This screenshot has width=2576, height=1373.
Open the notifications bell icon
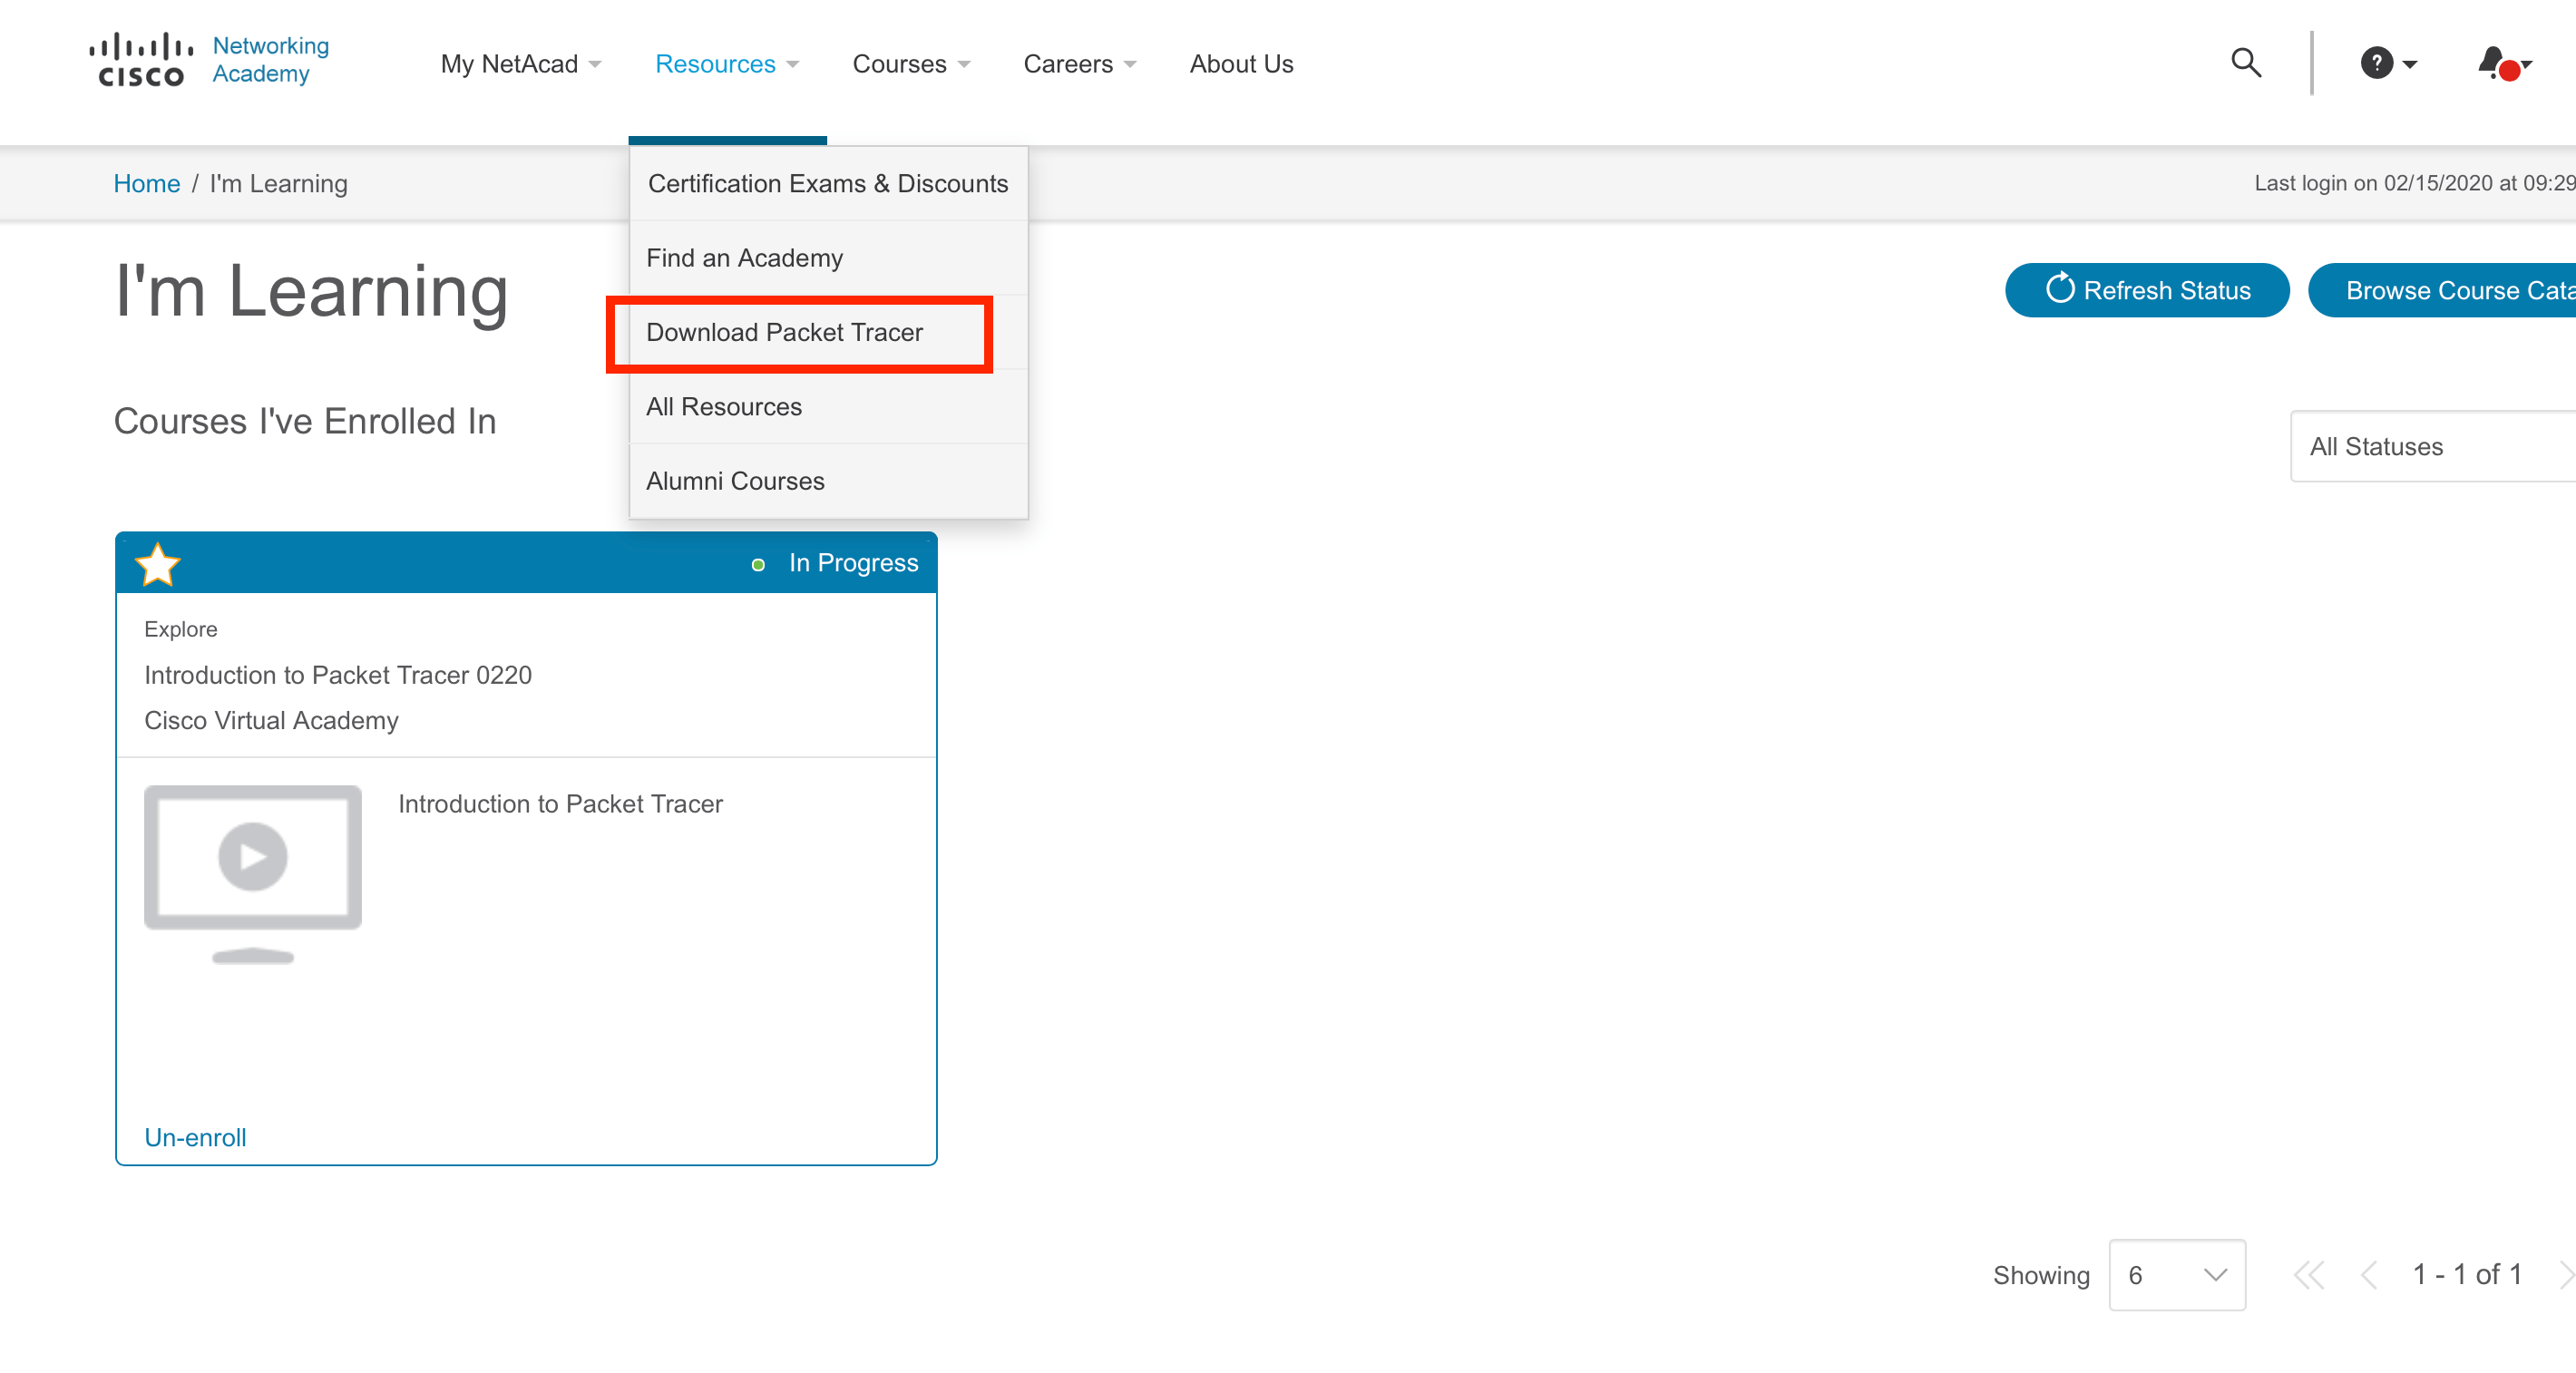click(x=2495, y=63)
